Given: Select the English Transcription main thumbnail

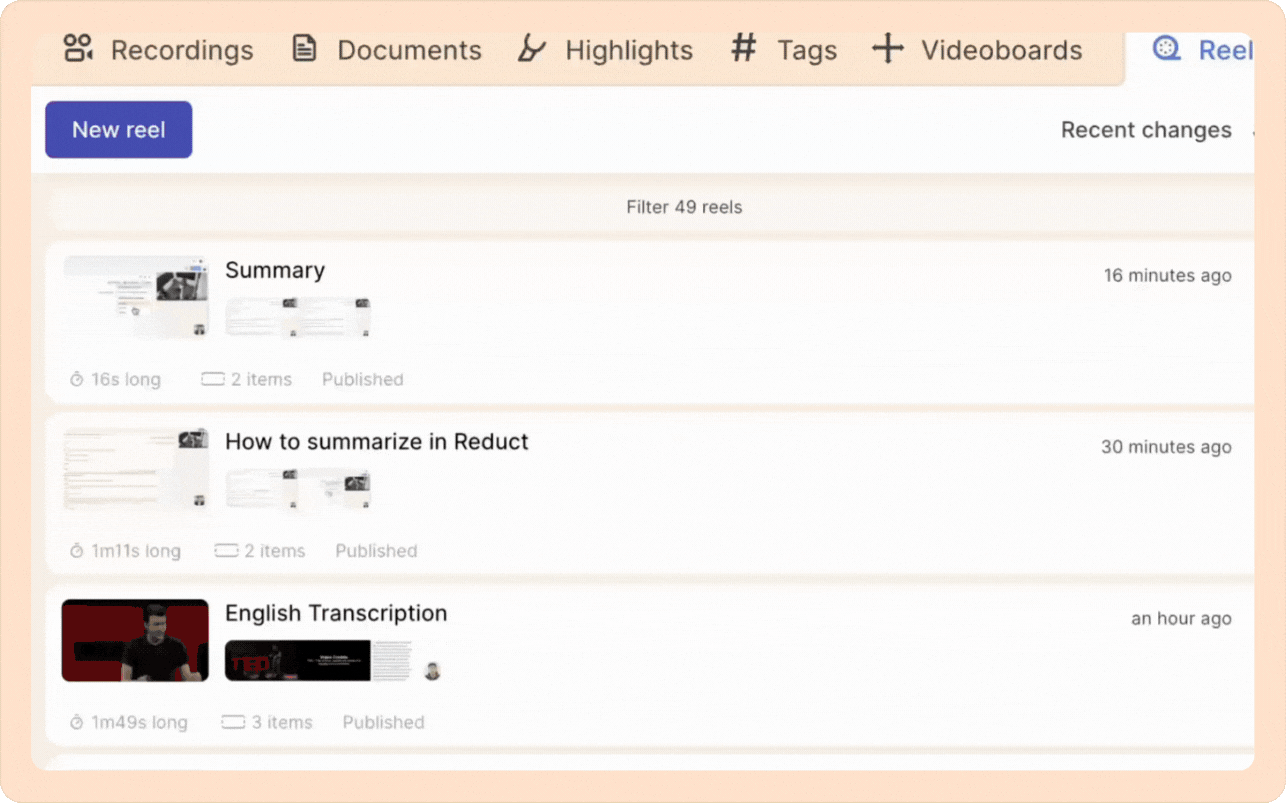Looking at the screenshot, I should click(x=135, y=640).
